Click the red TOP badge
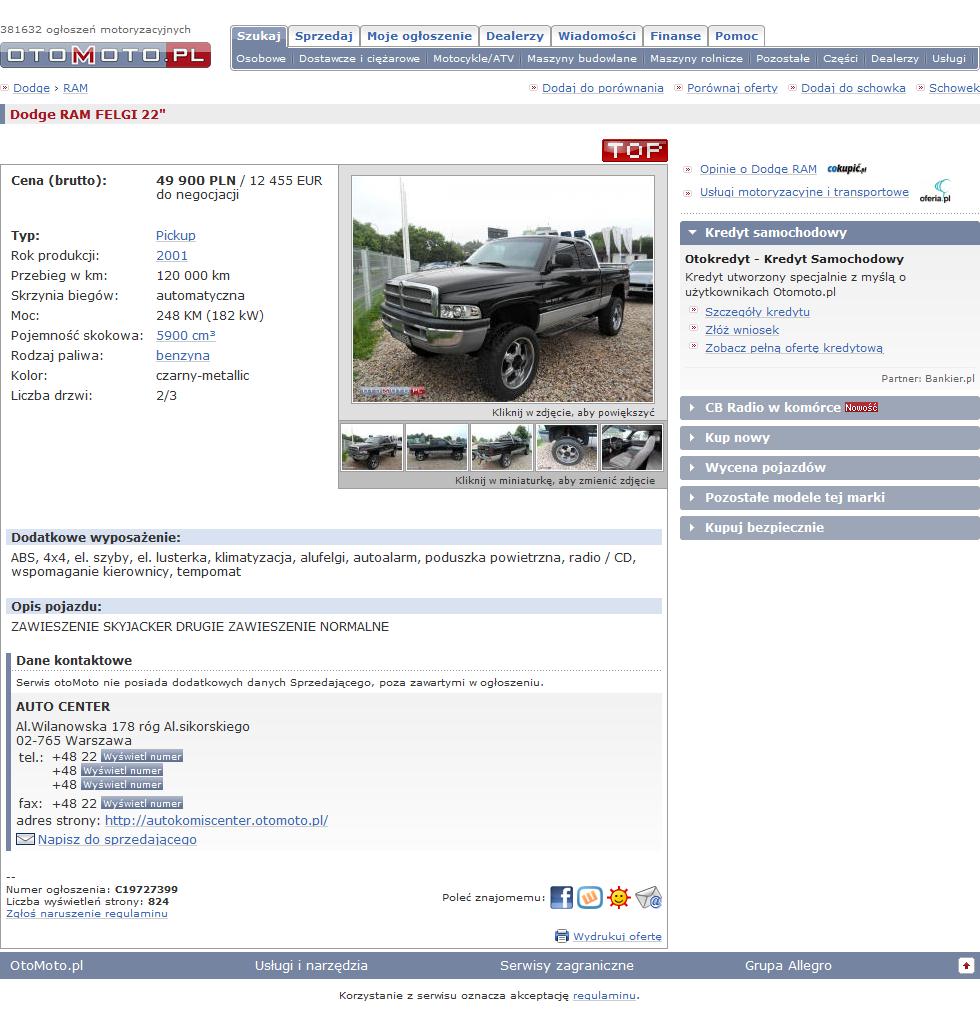The image size is (980, 1021). pos(635,150)
